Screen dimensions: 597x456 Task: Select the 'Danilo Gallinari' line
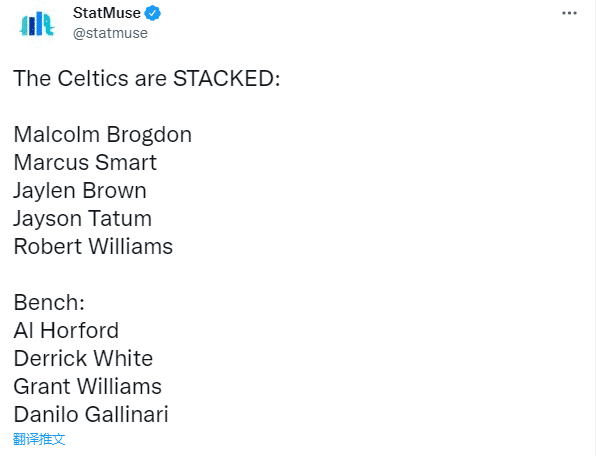tap(91, 415)
